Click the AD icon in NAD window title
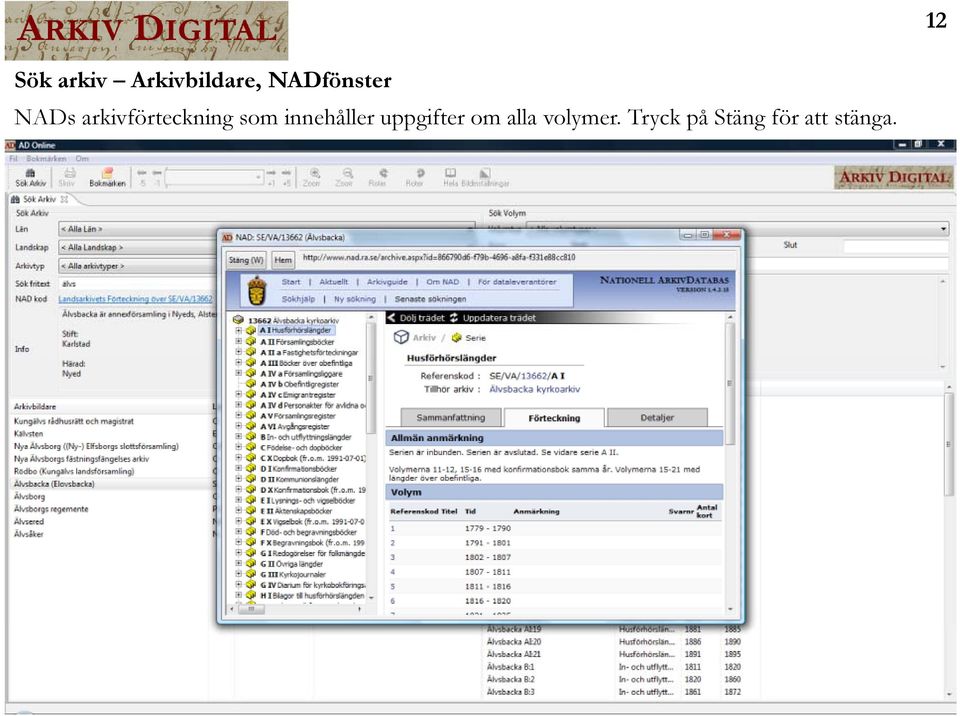 click(227, 237)
